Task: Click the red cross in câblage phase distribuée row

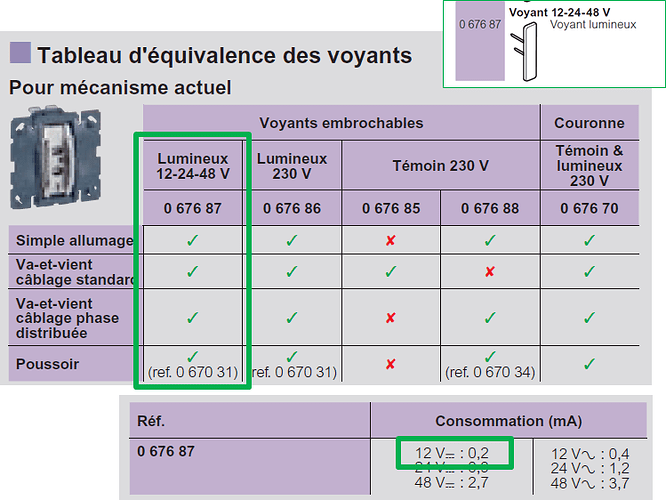Action: pos(391,318)
